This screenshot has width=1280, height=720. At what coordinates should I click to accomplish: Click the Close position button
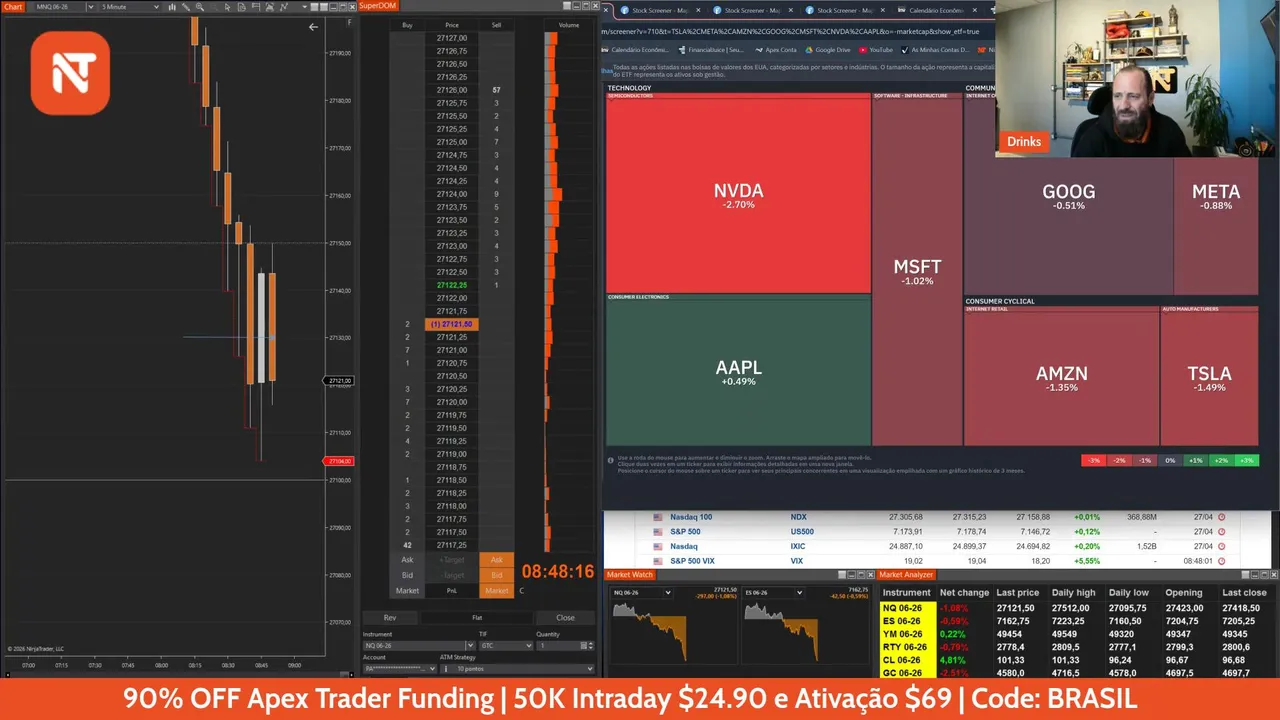coord(565,617)
